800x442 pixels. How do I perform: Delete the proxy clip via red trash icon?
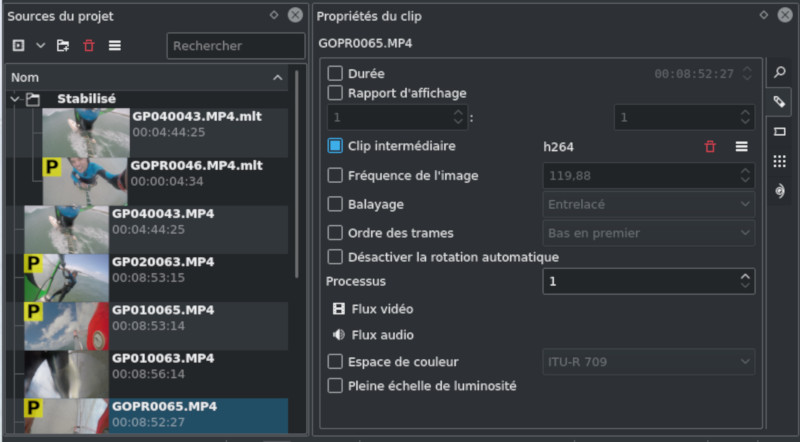point(710,147)
